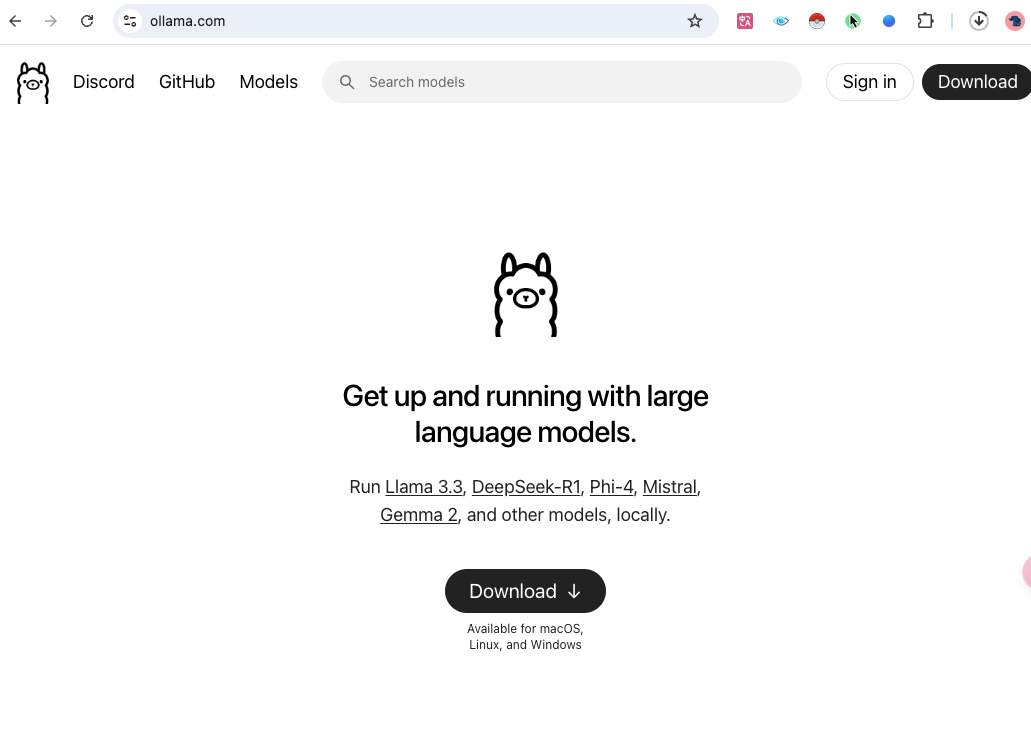
Task: Open site information icon in address bar
Action: tap(130, 21)
